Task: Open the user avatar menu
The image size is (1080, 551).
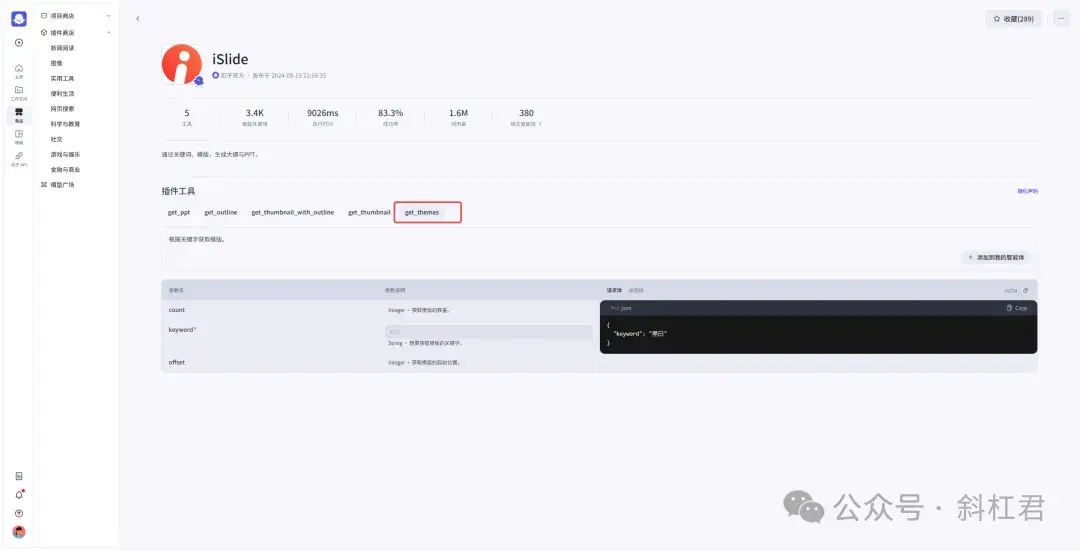Action: tap(19, 532)
